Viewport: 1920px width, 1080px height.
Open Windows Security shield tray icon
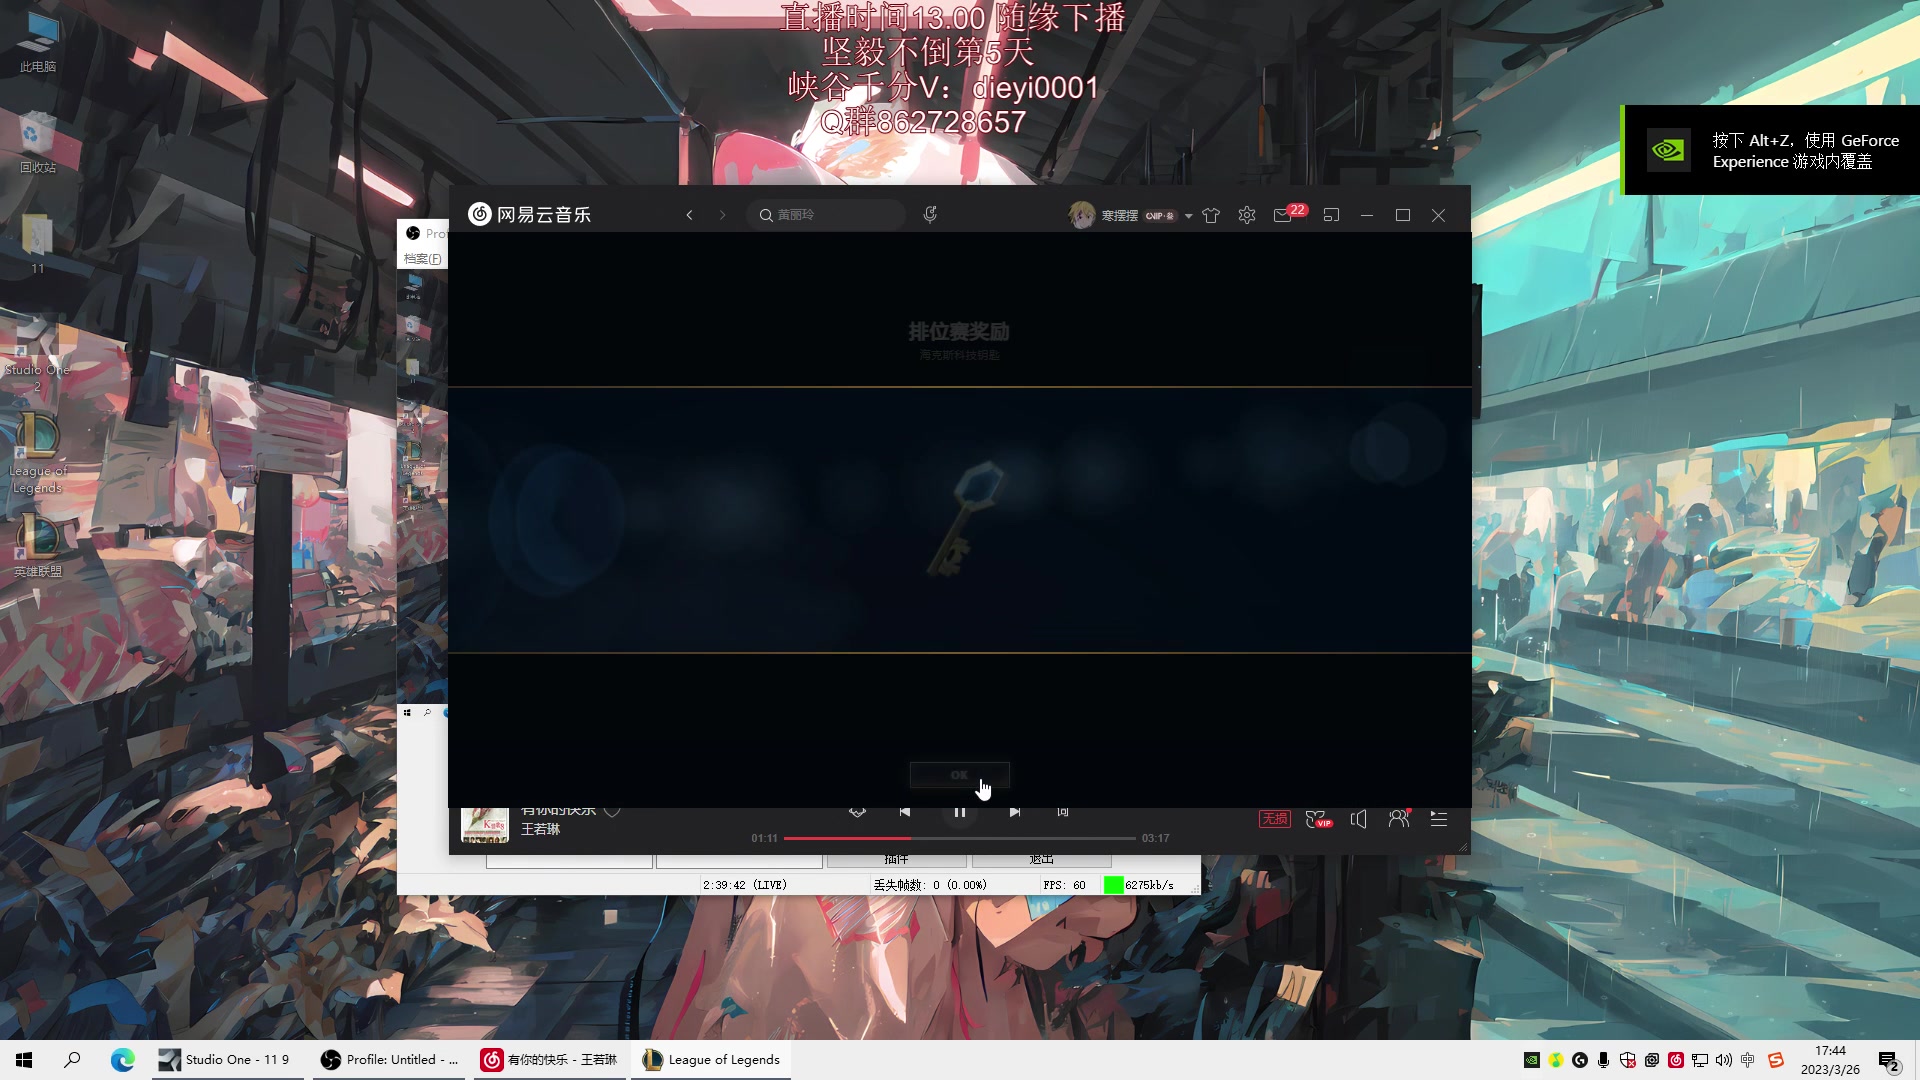(1628, 1060)
